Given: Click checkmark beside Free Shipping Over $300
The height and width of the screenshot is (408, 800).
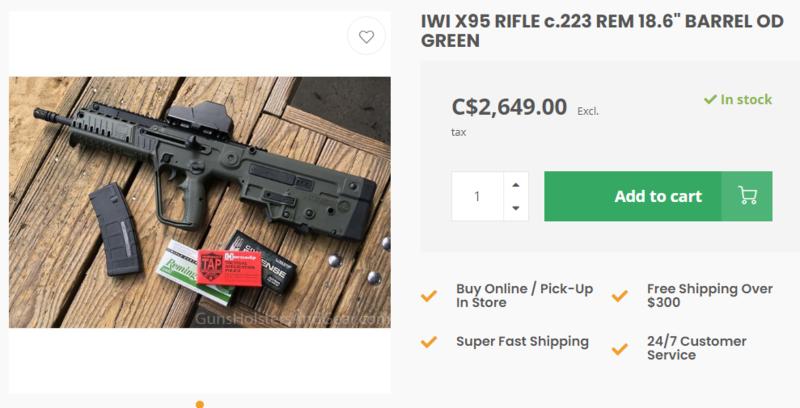Looking at the screenshot, I should pos(620,296).
